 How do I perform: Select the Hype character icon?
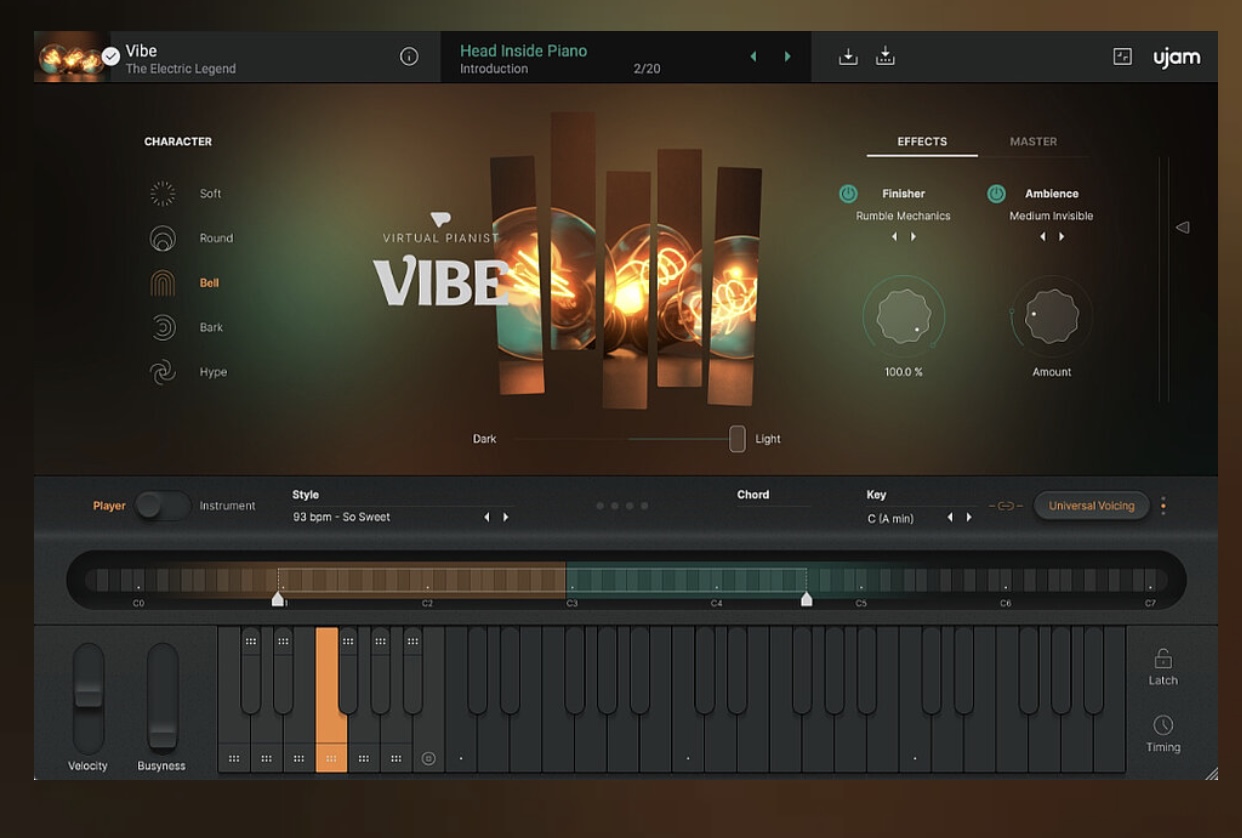pyautogui.click(x=162, y=372)
